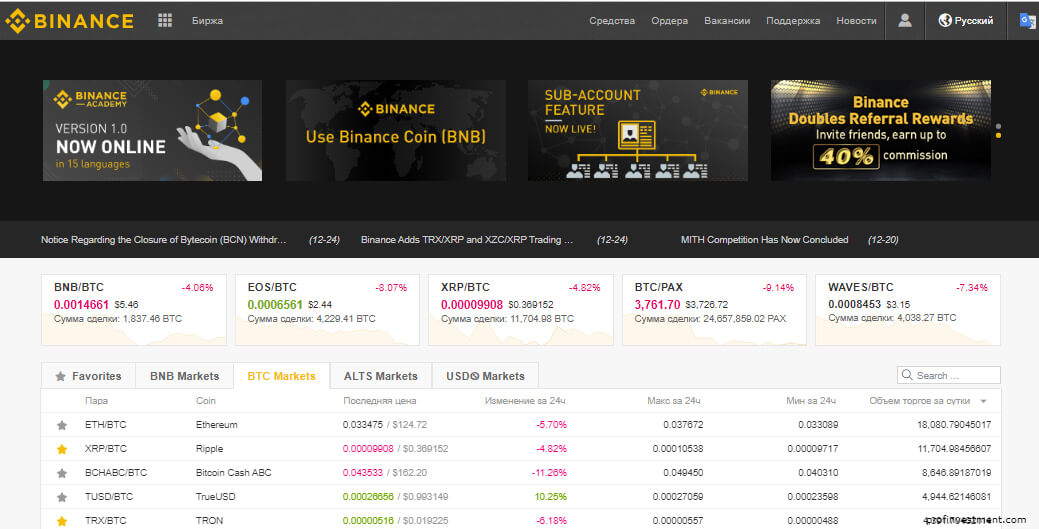Switch to Favorites tab

[88, 376]
